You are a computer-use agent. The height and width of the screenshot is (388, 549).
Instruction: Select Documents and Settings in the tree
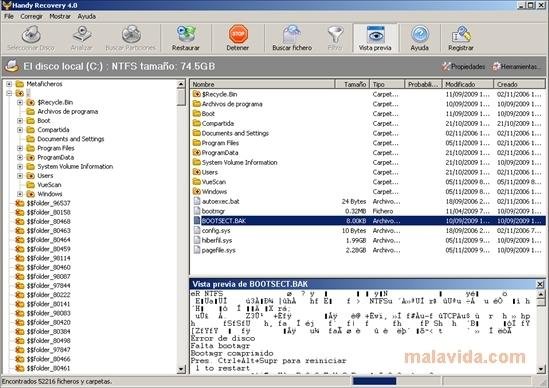tap(71, 139)
